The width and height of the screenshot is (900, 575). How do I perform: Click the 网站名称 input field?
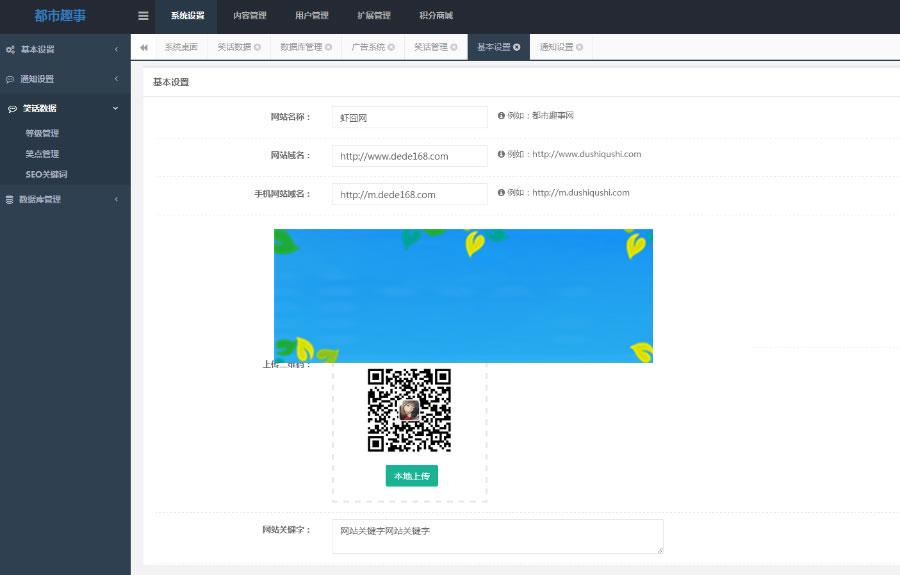pyautogui.click(x=409, y=117)
